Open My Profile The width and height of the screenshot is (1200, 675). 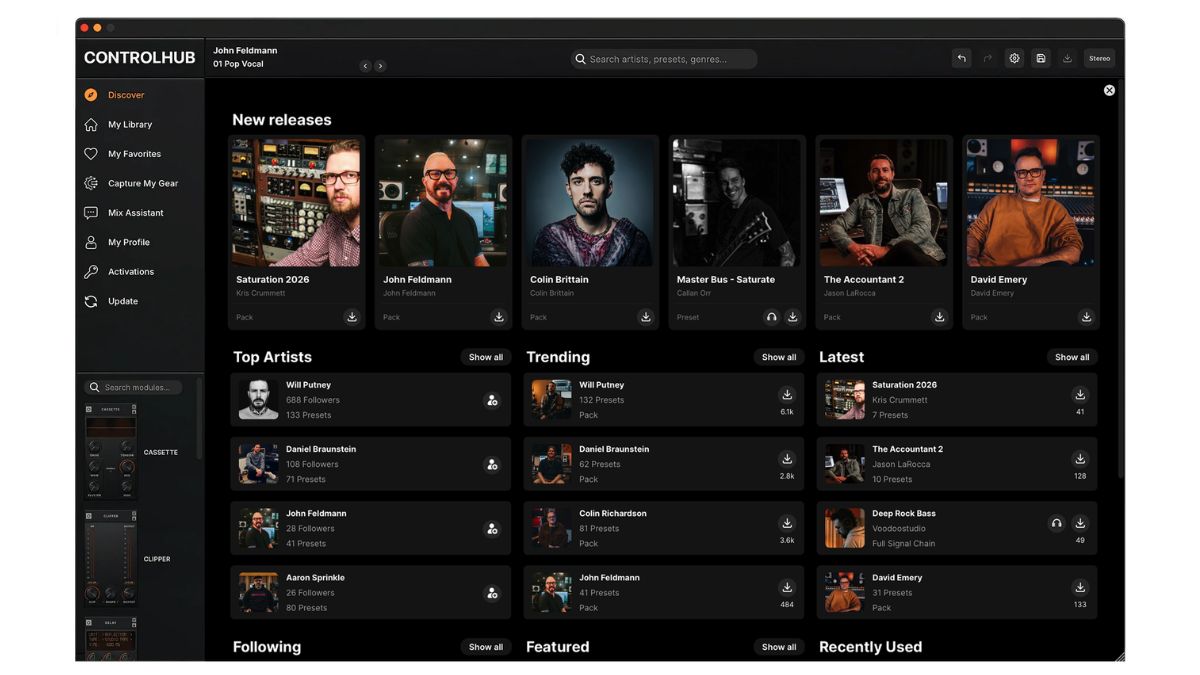point(129,242)
